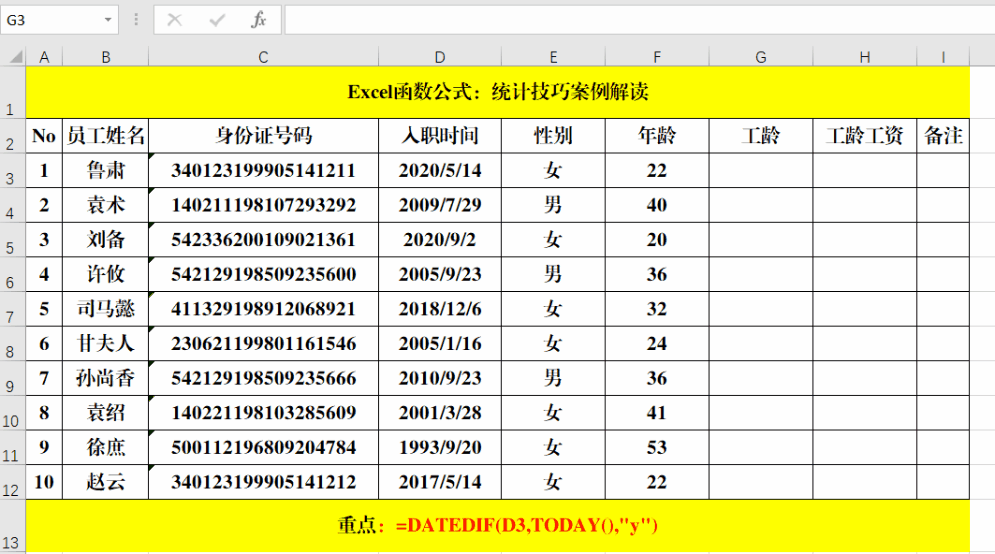This screenshot has width=995, height=554.
Task: Click the formula bar options dots handle
Action: pyautogui.click(x=136, y=20)
